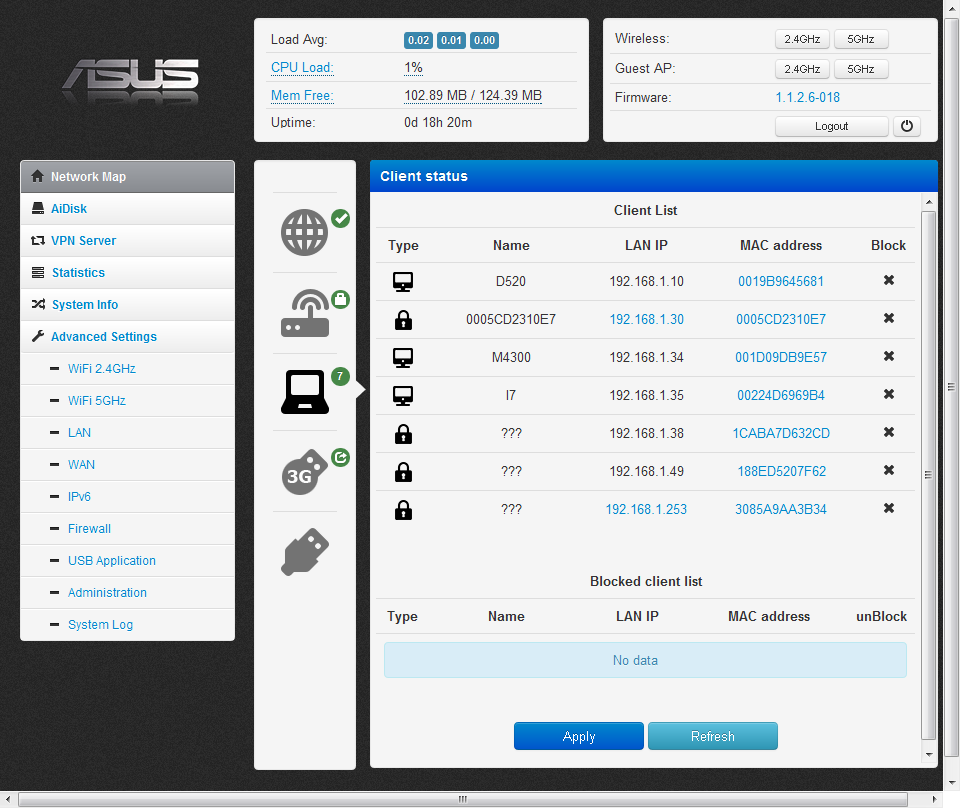
Task: Expand the Advanced Settings menu section
Action: coord(104,337)
